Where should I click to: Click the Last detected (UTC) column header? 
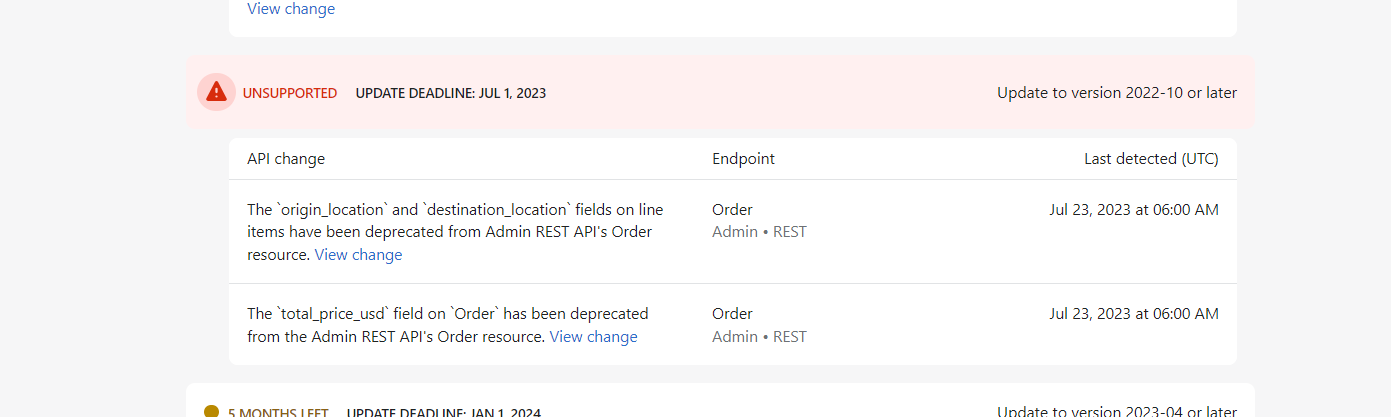(x=1151, y=159)
